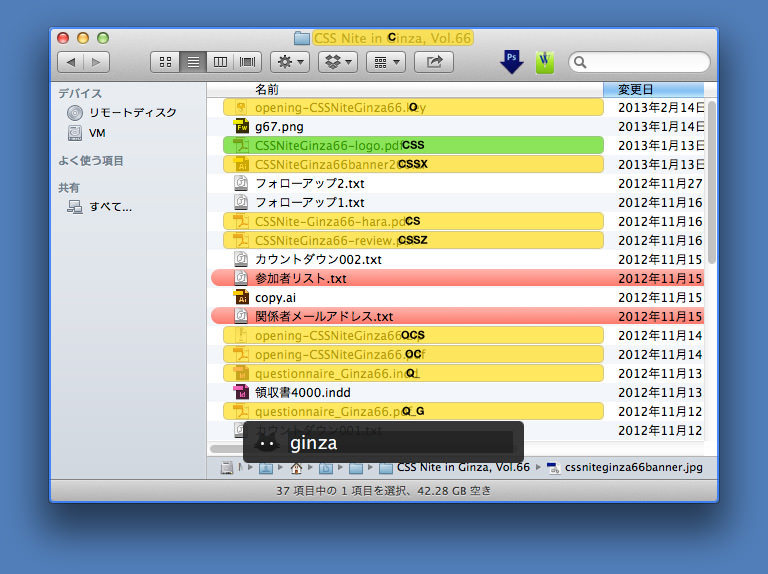Select questionnaire_Ginza66.pdf row

[x=413, y=411]
